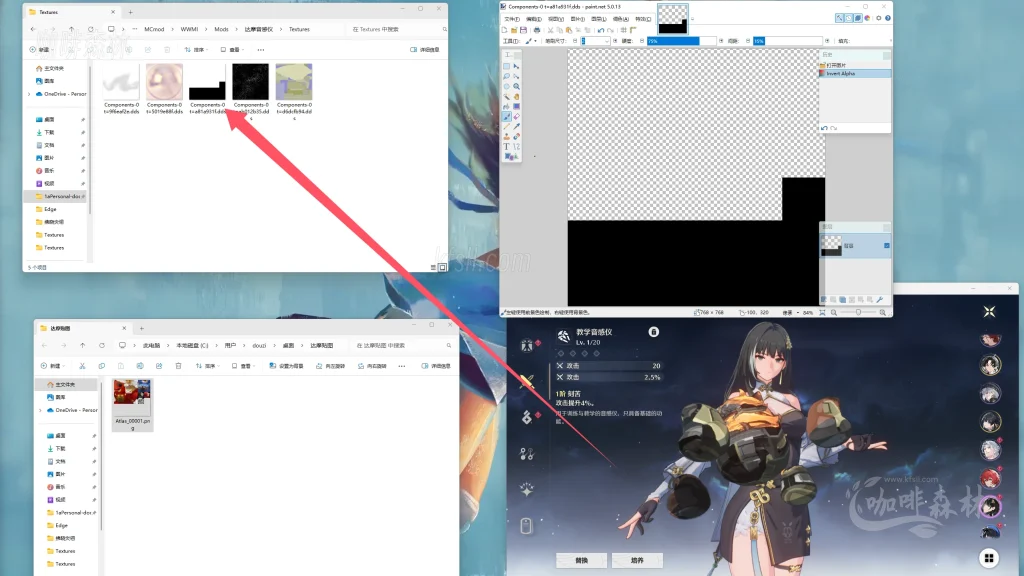Open the brush size dropdown
The height and width of the screenshot is (576, 1024).
pyautogui.click(x=607, y=41)
